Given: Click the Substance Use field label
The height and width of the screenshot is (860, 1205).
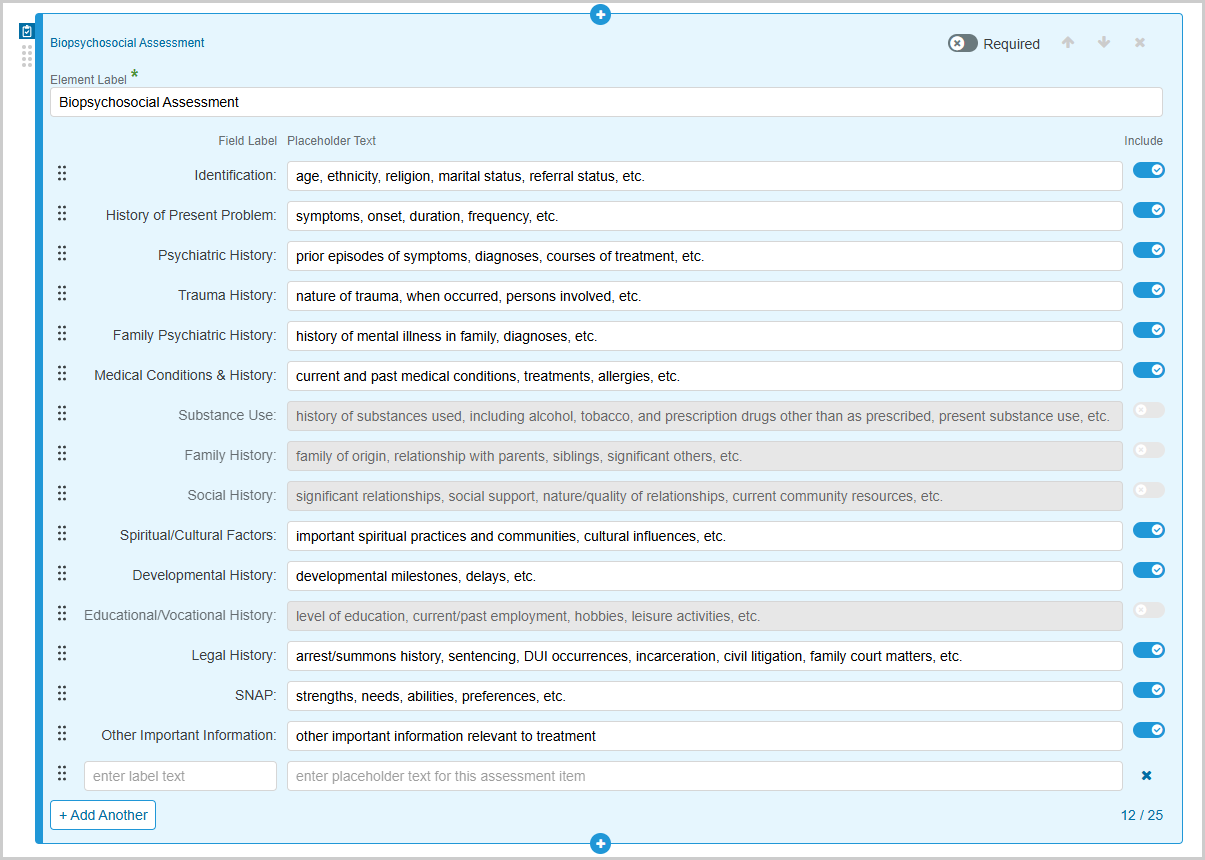Looking at the screenshot, I should (227, 415).
